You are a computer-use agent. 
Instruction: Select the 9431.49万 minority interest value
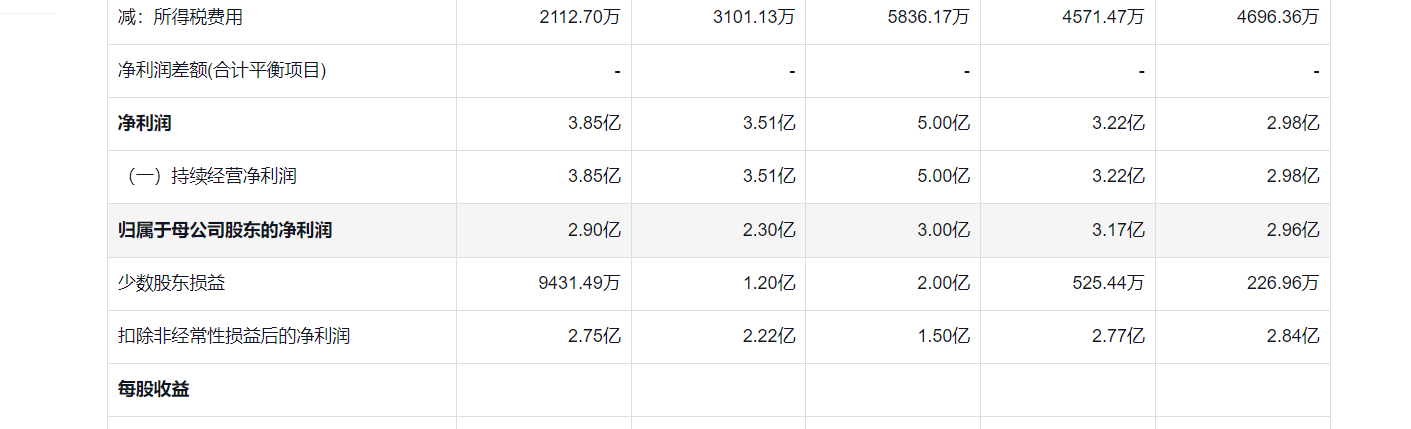(x=580, y=283)
